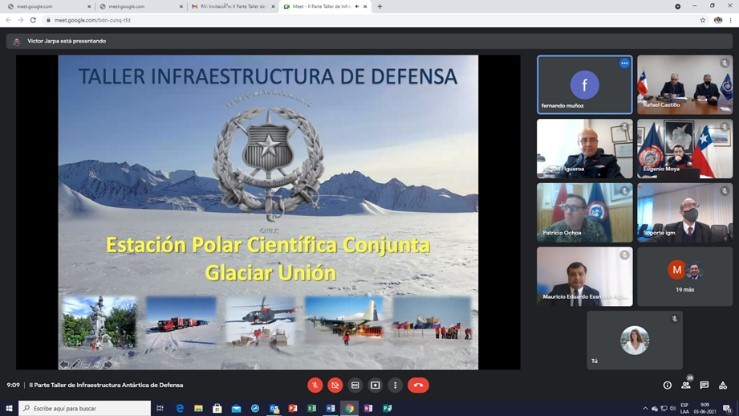Switch to the second meet.google.com tab

(139, 7)
